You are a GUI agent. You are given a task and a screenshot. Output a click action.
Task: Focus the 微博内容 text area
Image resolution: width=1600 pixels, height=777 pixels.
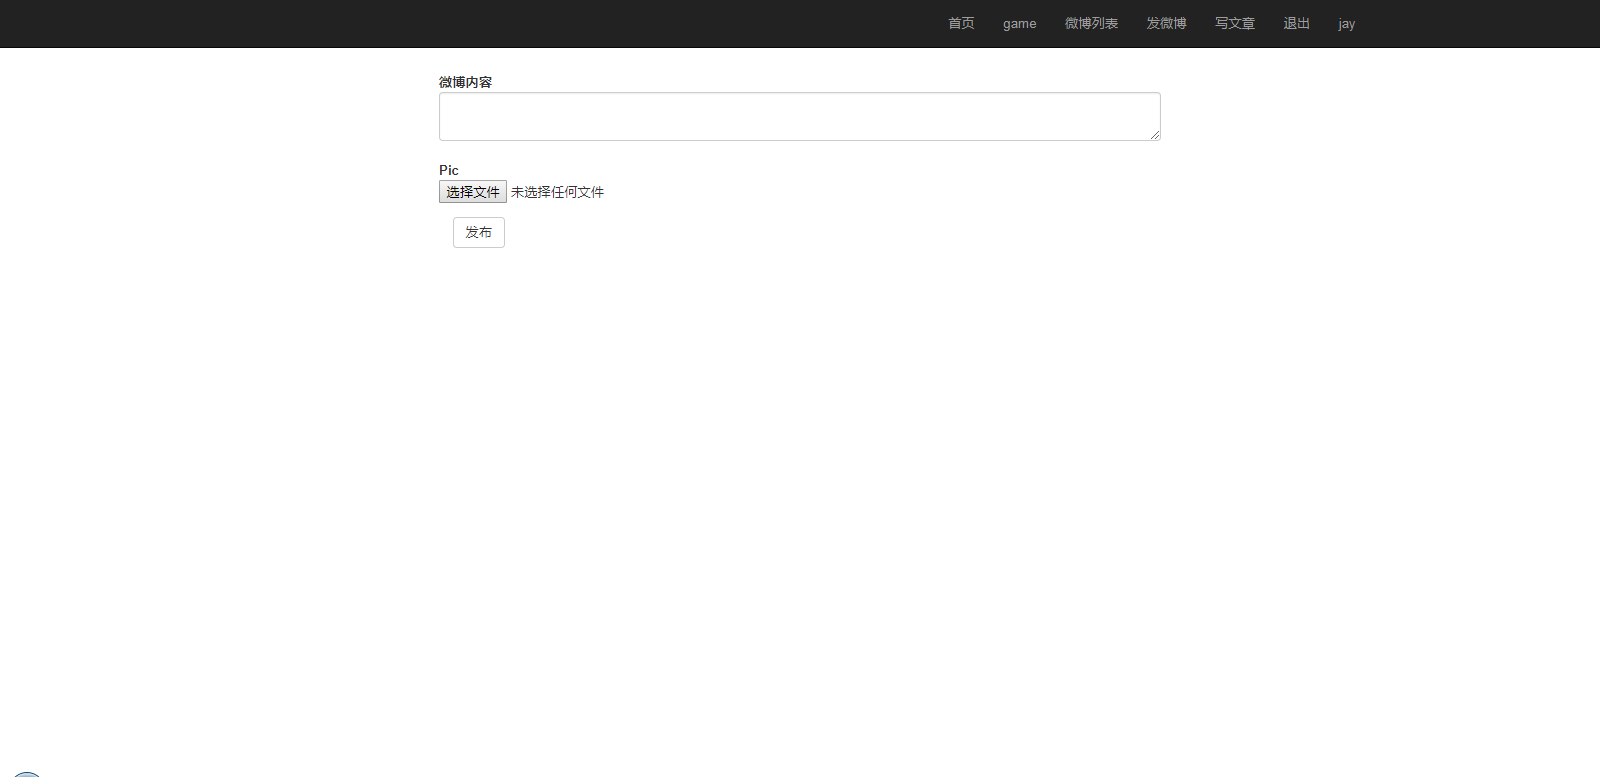799,116
